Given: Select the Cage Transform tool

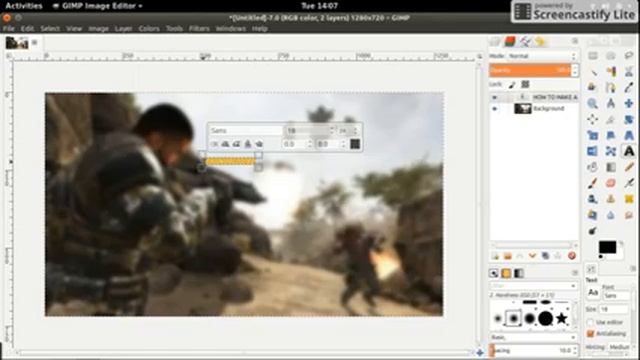Looking at the screenshot, I should (611, 151).
